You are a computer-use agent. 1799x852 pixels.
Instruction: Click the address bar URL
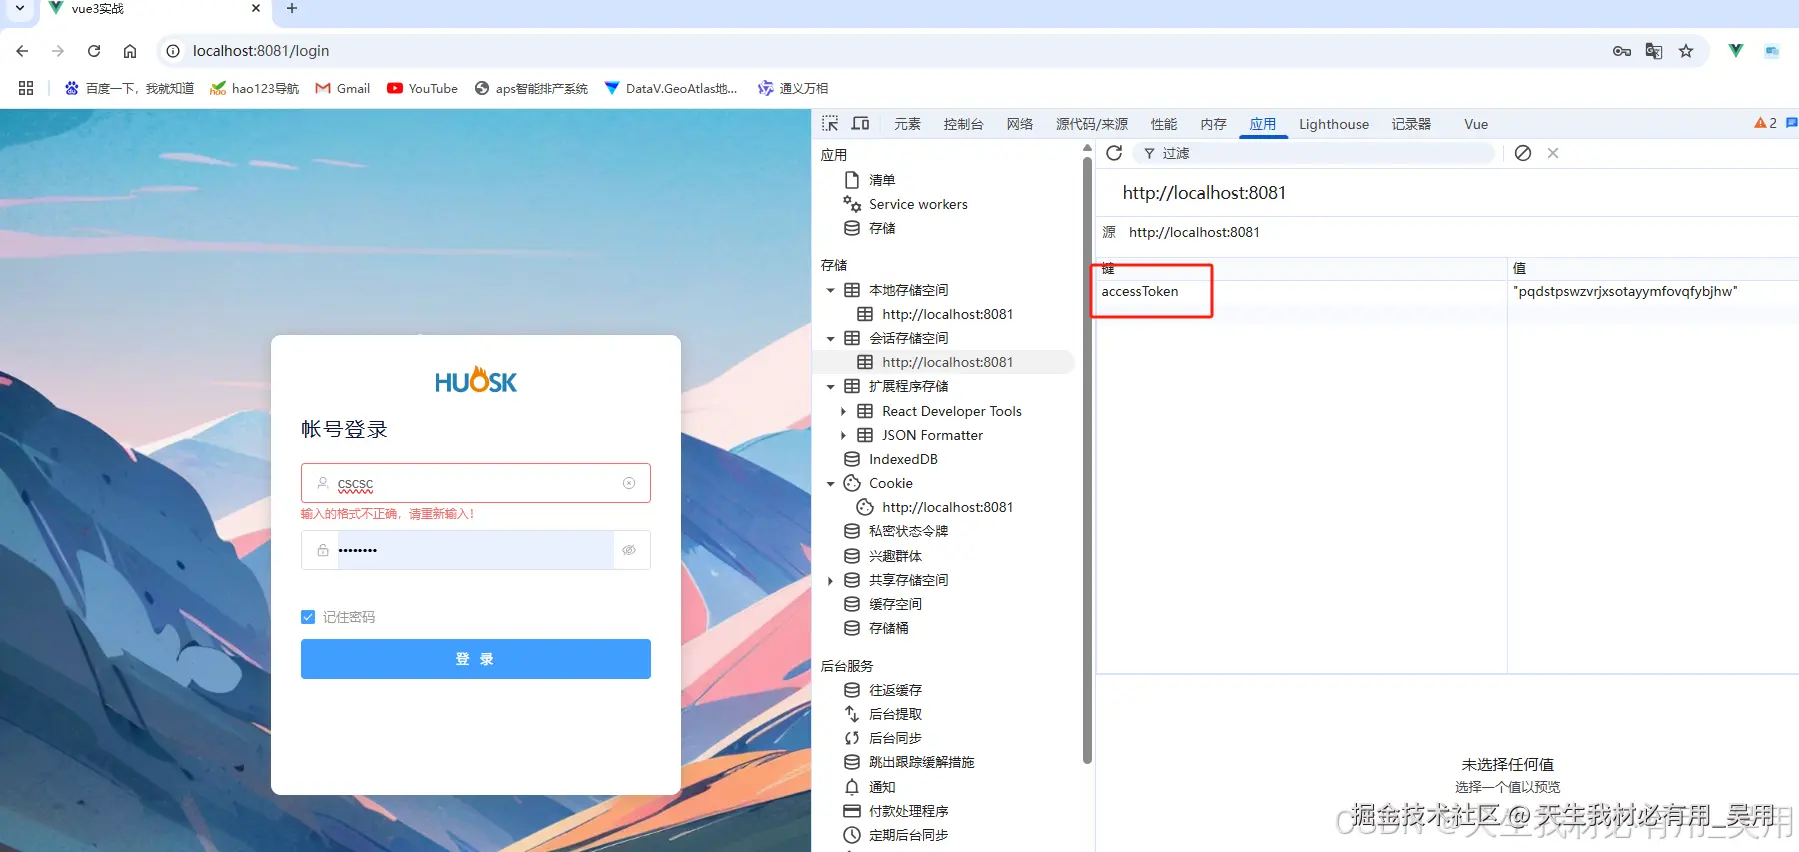pyautogui.click(x=261, y=51)
